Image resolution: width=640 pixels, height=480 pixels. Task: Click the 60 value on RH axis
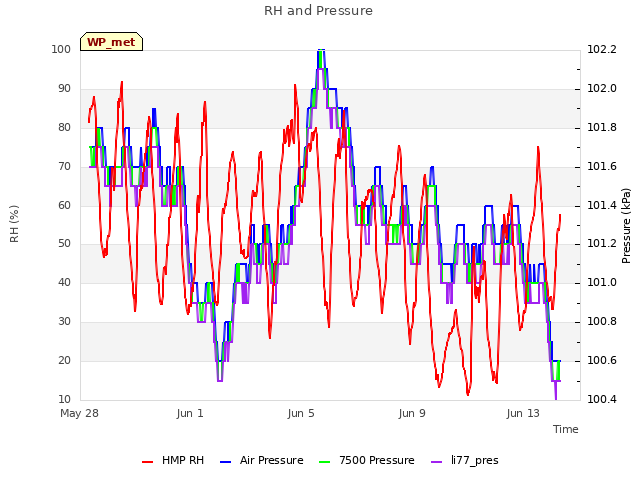coord(64,205)
